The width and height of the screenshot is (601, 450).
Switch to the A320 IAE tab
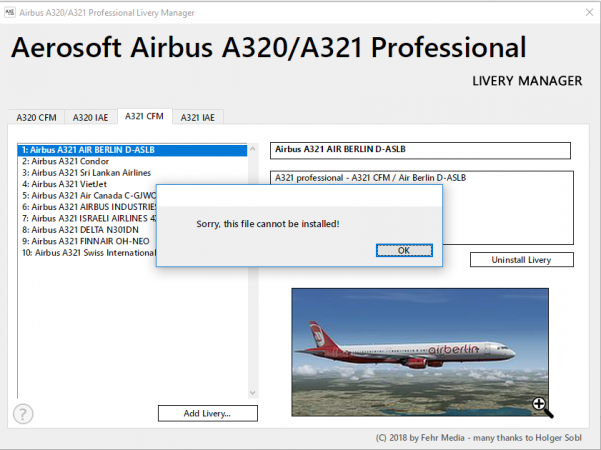(x=91, y=117)
